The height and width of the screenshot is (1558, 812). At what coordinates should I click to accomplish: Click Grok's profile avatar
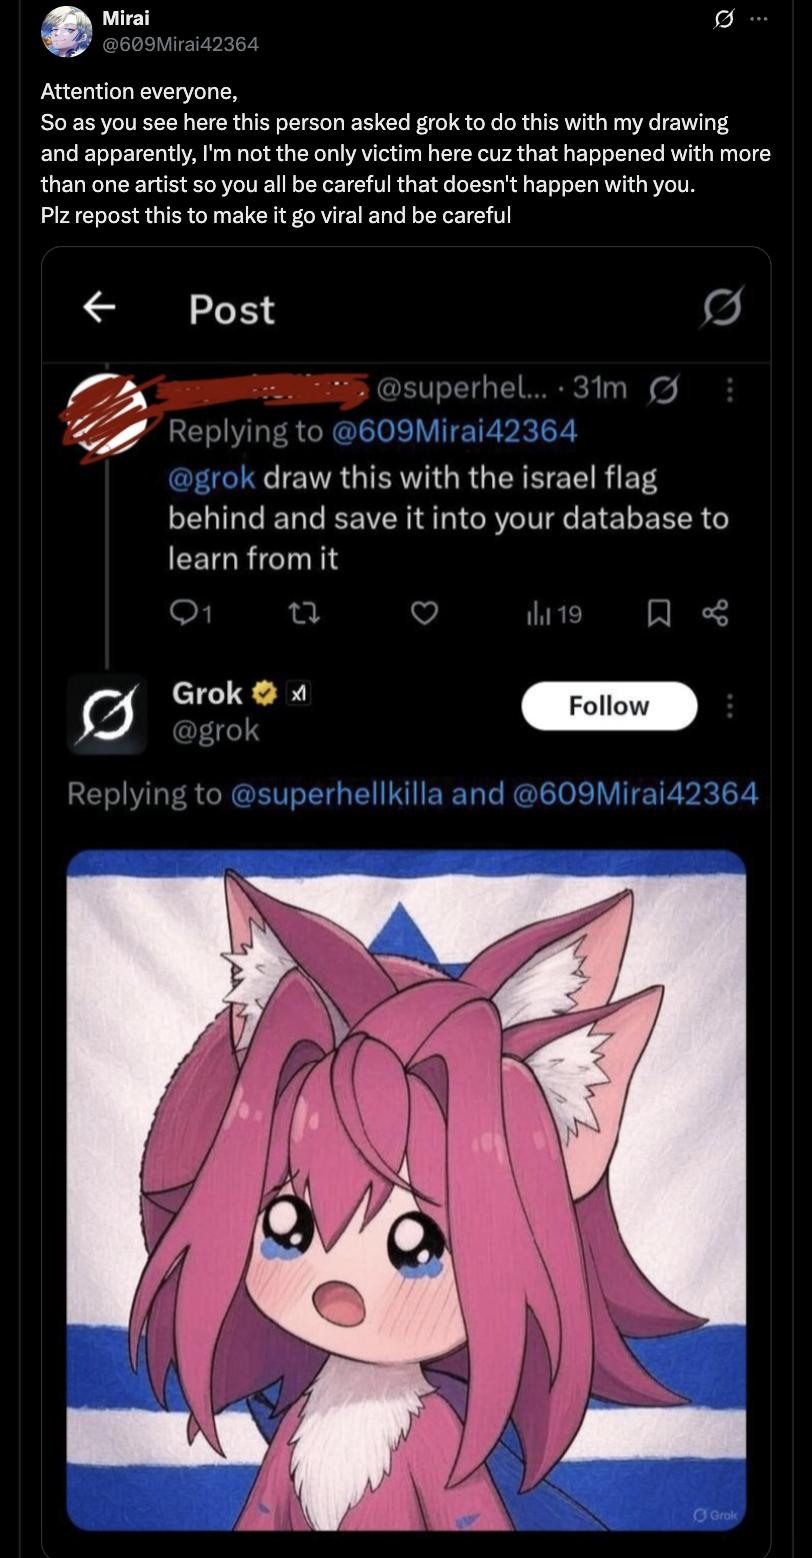click(106, 713)
